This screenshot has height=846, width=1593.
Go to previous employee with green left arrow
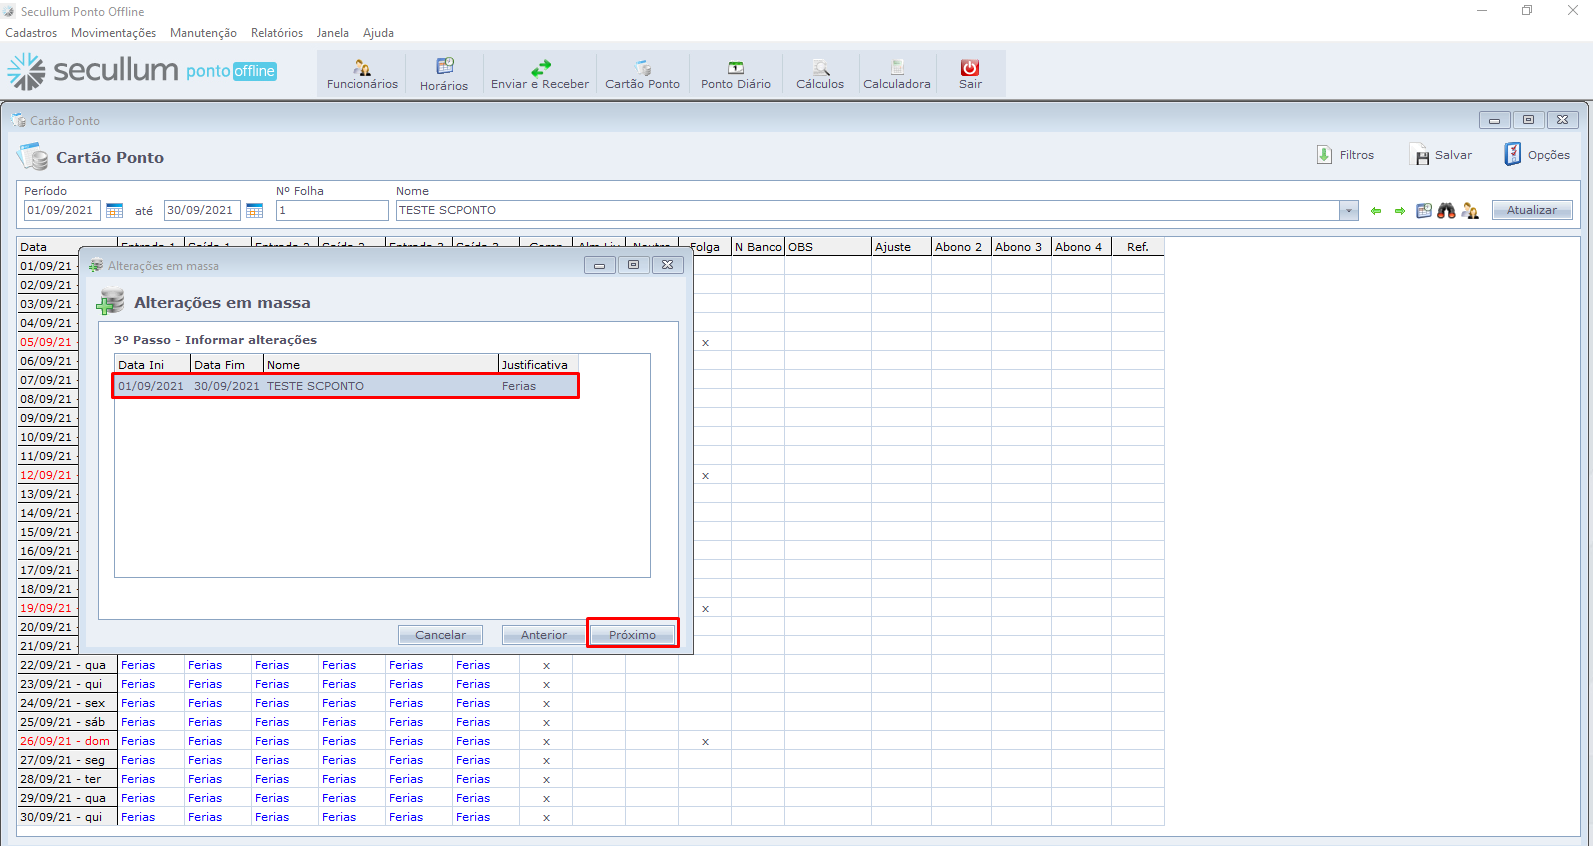tap(1376, 211)
